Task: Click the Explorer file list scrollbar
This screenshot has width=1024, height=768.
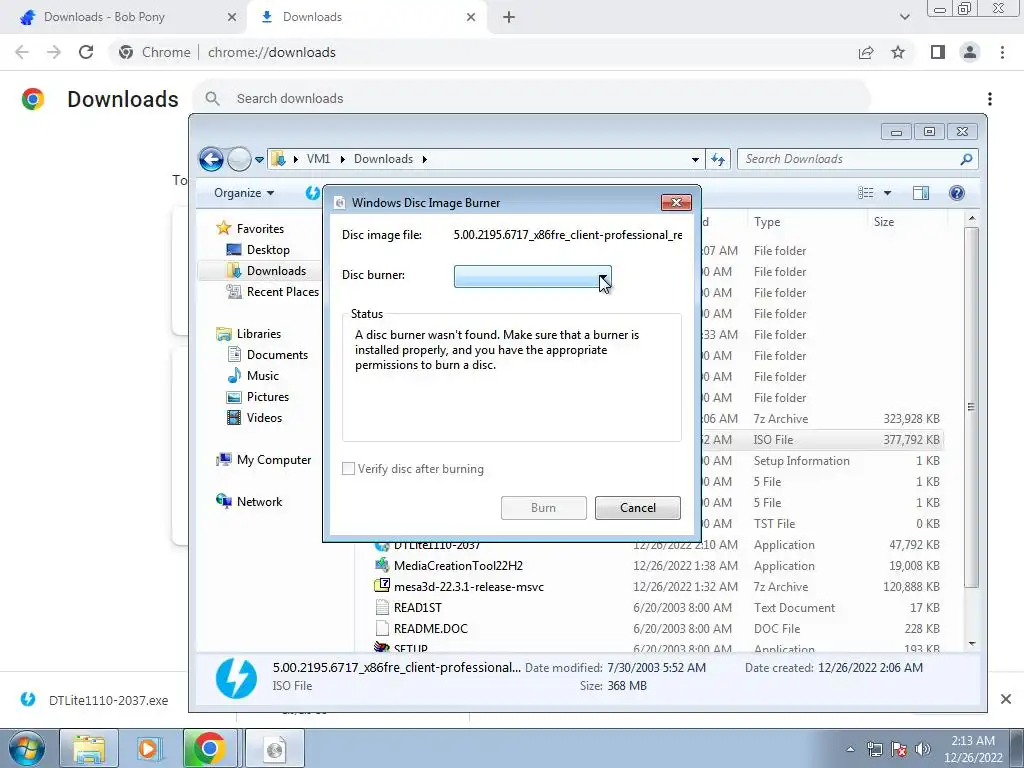Action: 972,407
